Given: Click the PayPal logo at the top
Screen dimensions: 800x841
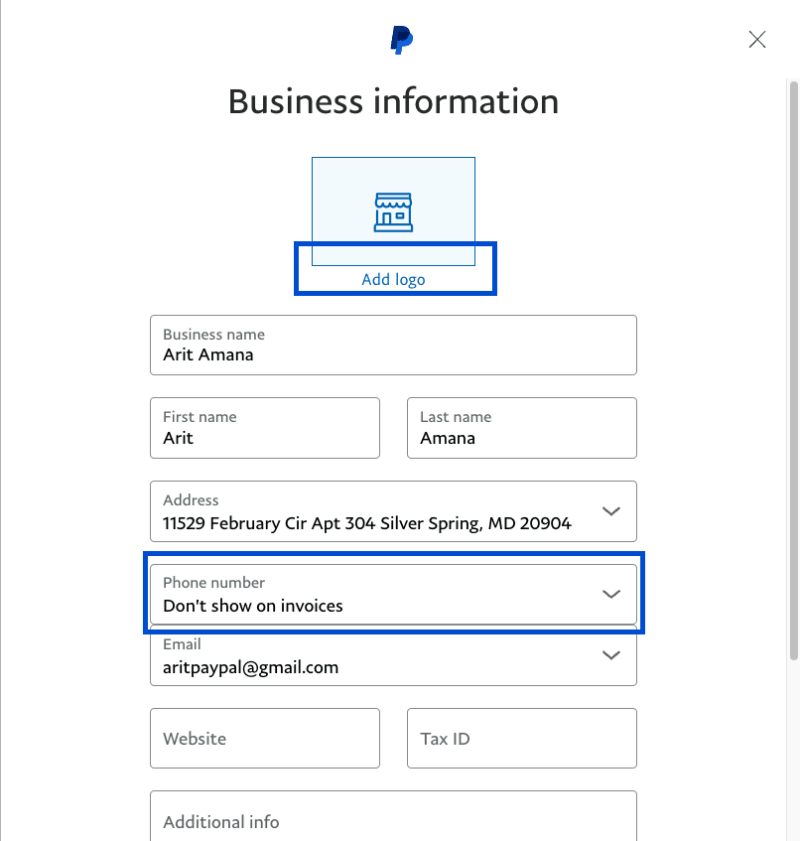Looking at the screenshot, I should [x=401, y=40].
